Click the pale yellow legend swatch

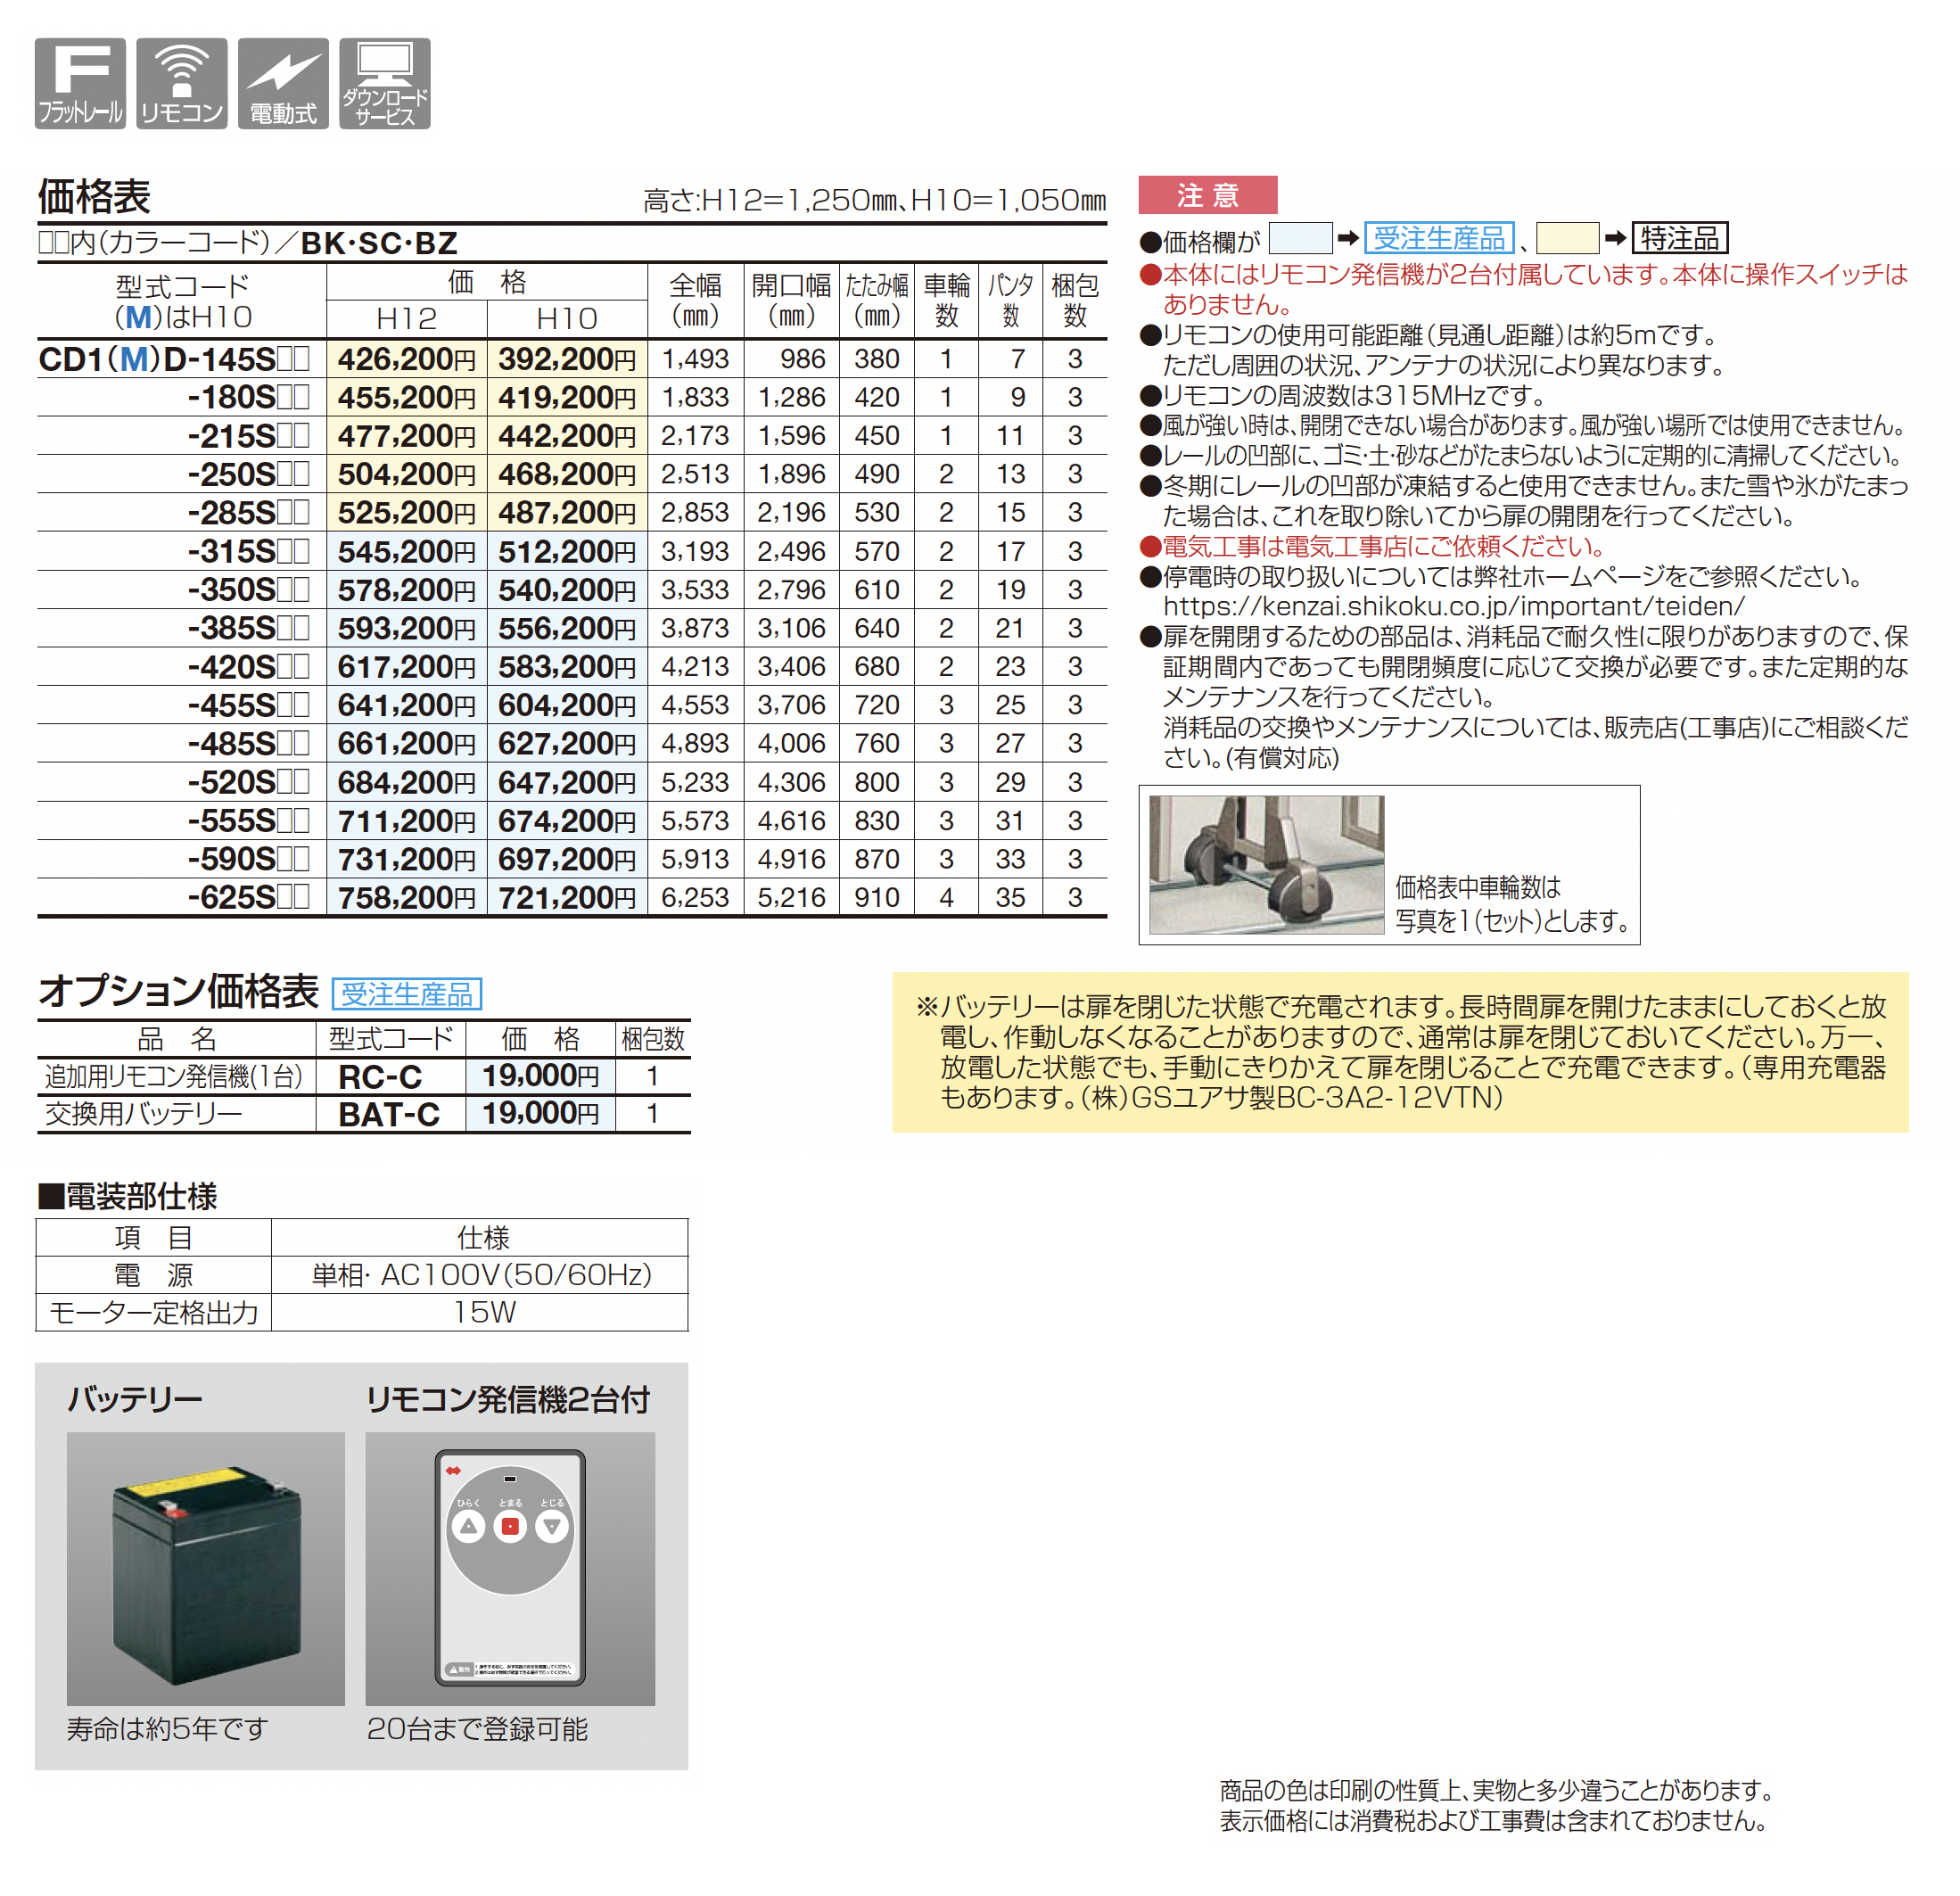1566,238
